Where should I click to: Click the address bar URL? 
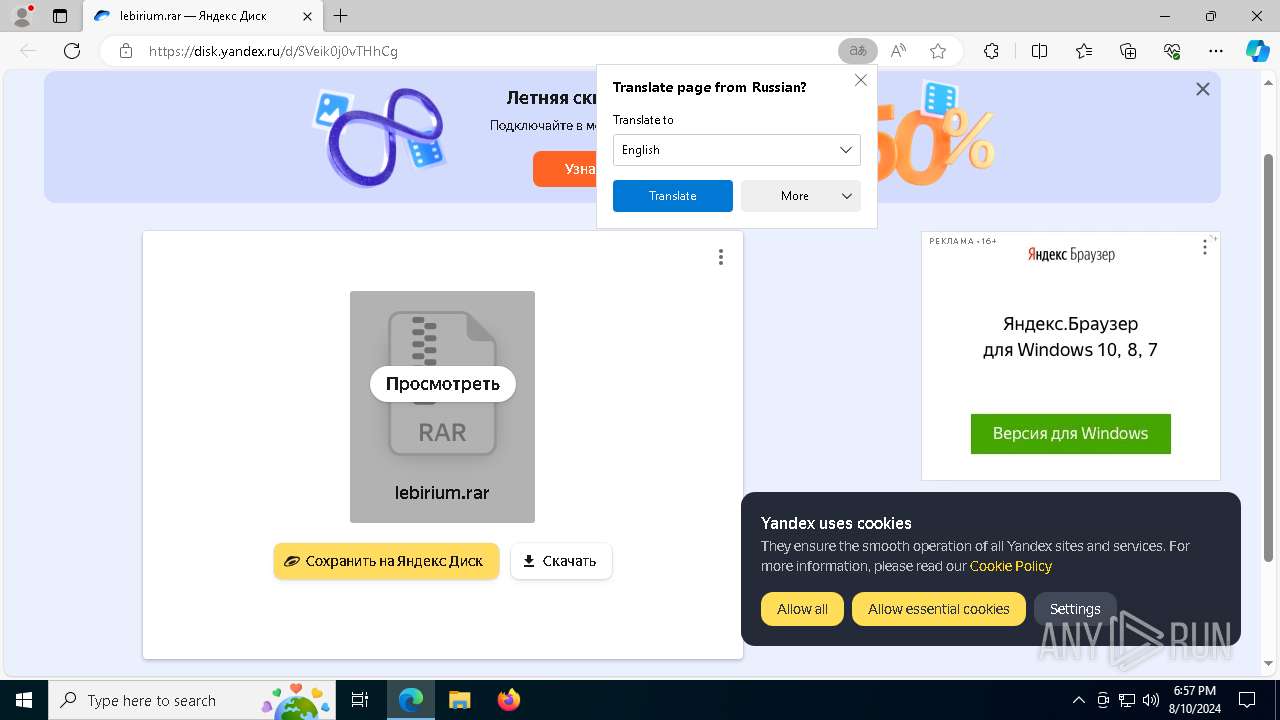(273, 51)
